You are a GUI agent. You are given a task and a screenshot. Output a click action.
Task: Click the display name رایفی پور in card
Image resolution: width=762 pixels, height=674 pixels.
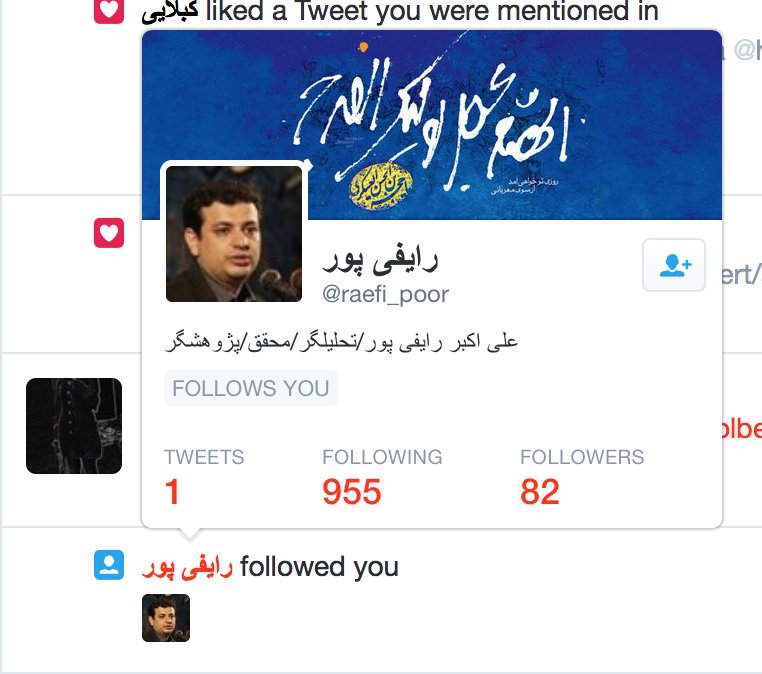pyautogui.click(x=380, y=260)
